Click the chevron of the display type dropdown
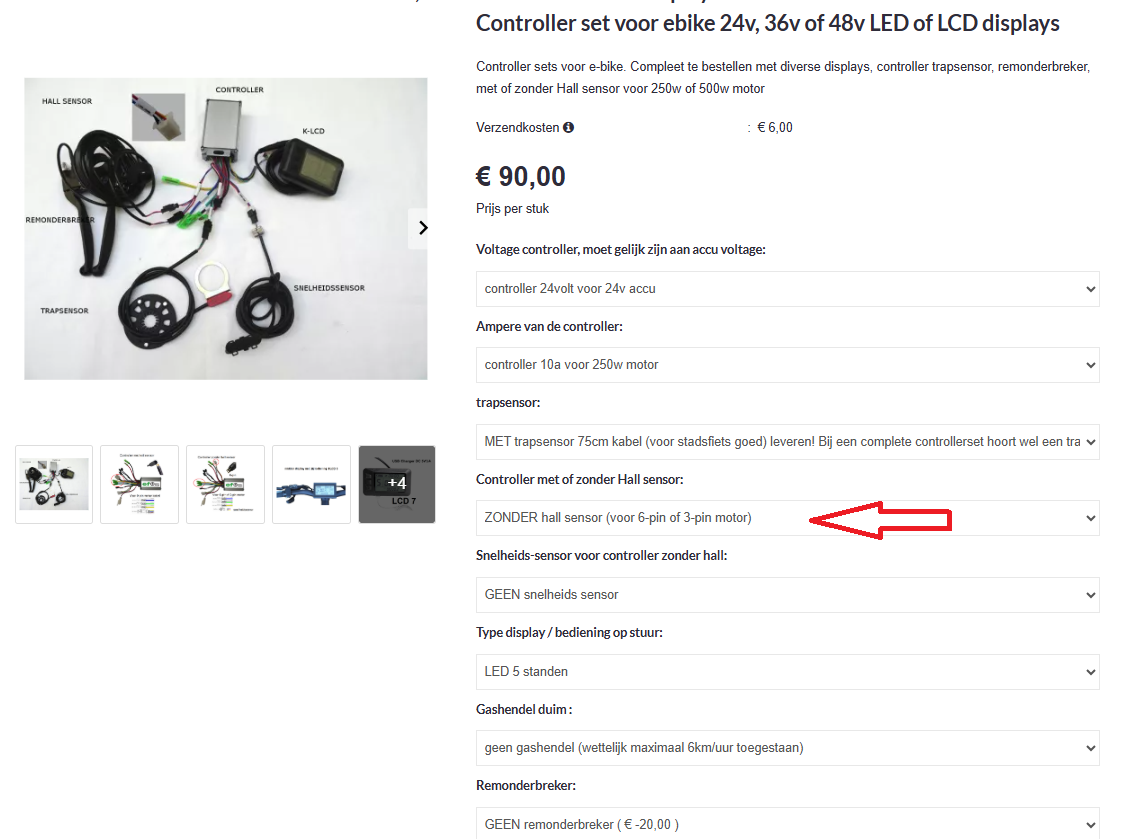 [x=1090, y=672]
